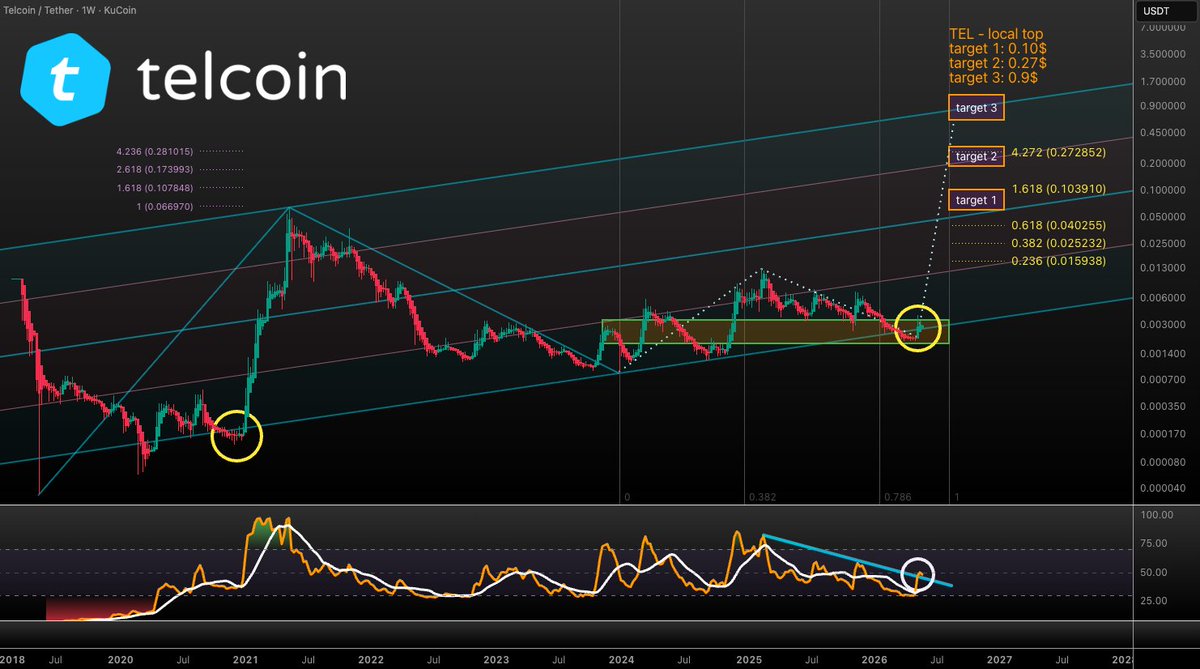Select the target 1 label box
The image size is (1200, 669).
(975, 200)
